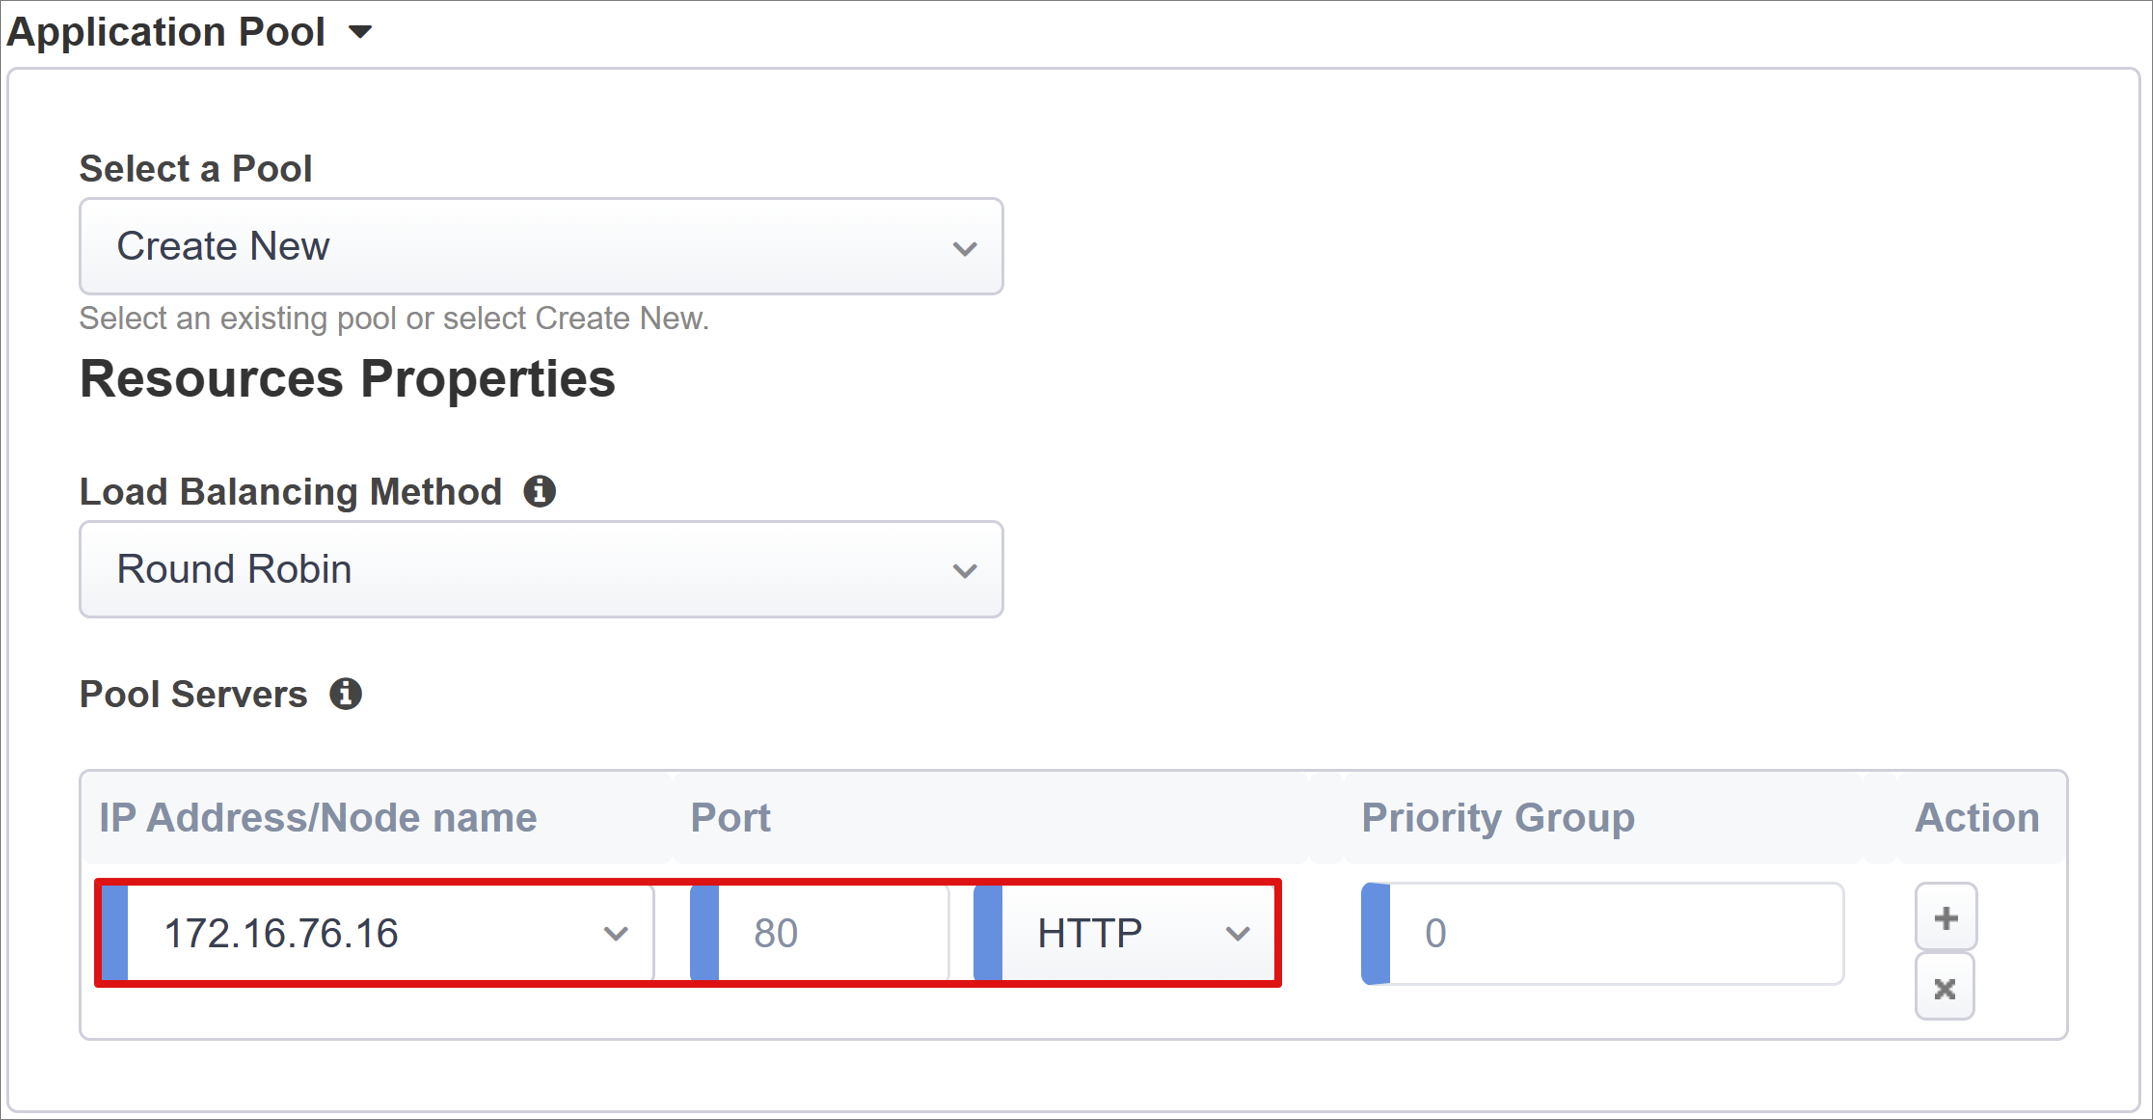Viewport: 2153px width, 1120px height.
Task: Click the Select a Pool dropdown arrow
Action: (964, 245)
